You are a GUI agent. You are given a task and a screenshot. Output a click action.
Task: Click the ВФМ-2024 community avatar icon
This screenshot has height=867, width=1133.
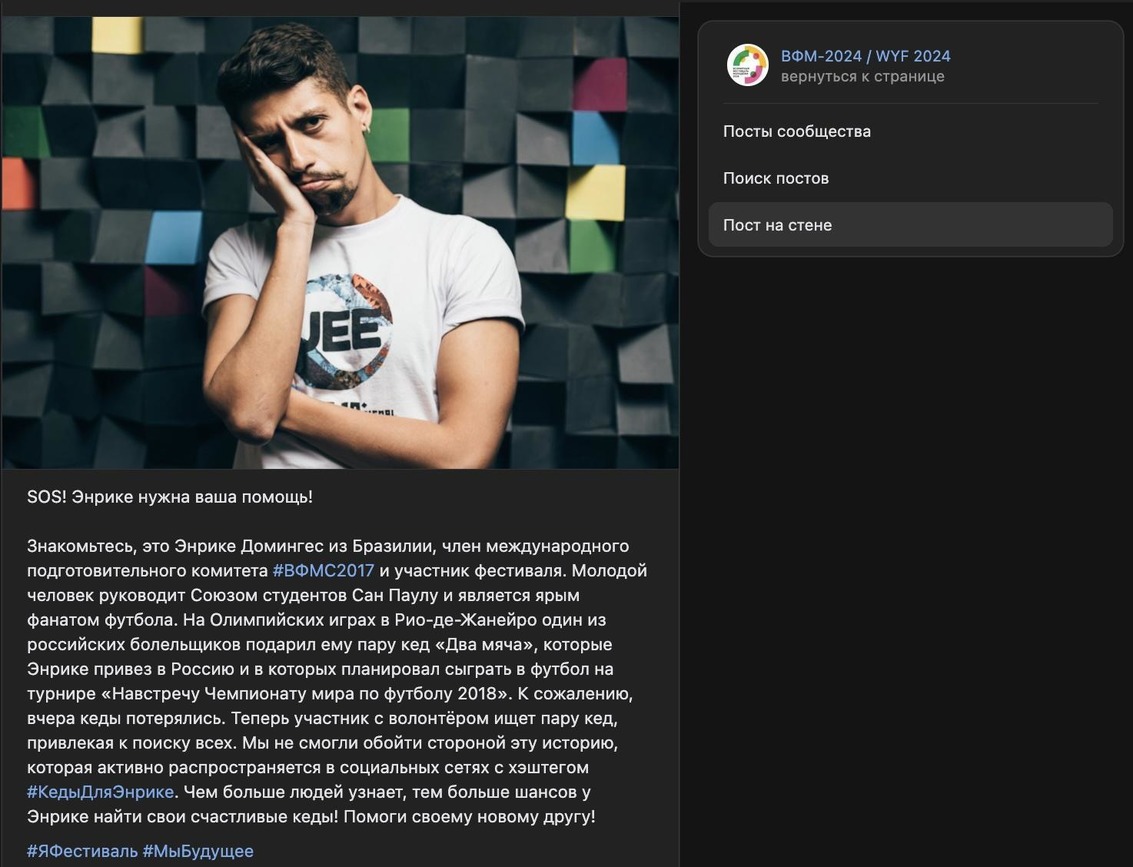click(x=747, y=66)
